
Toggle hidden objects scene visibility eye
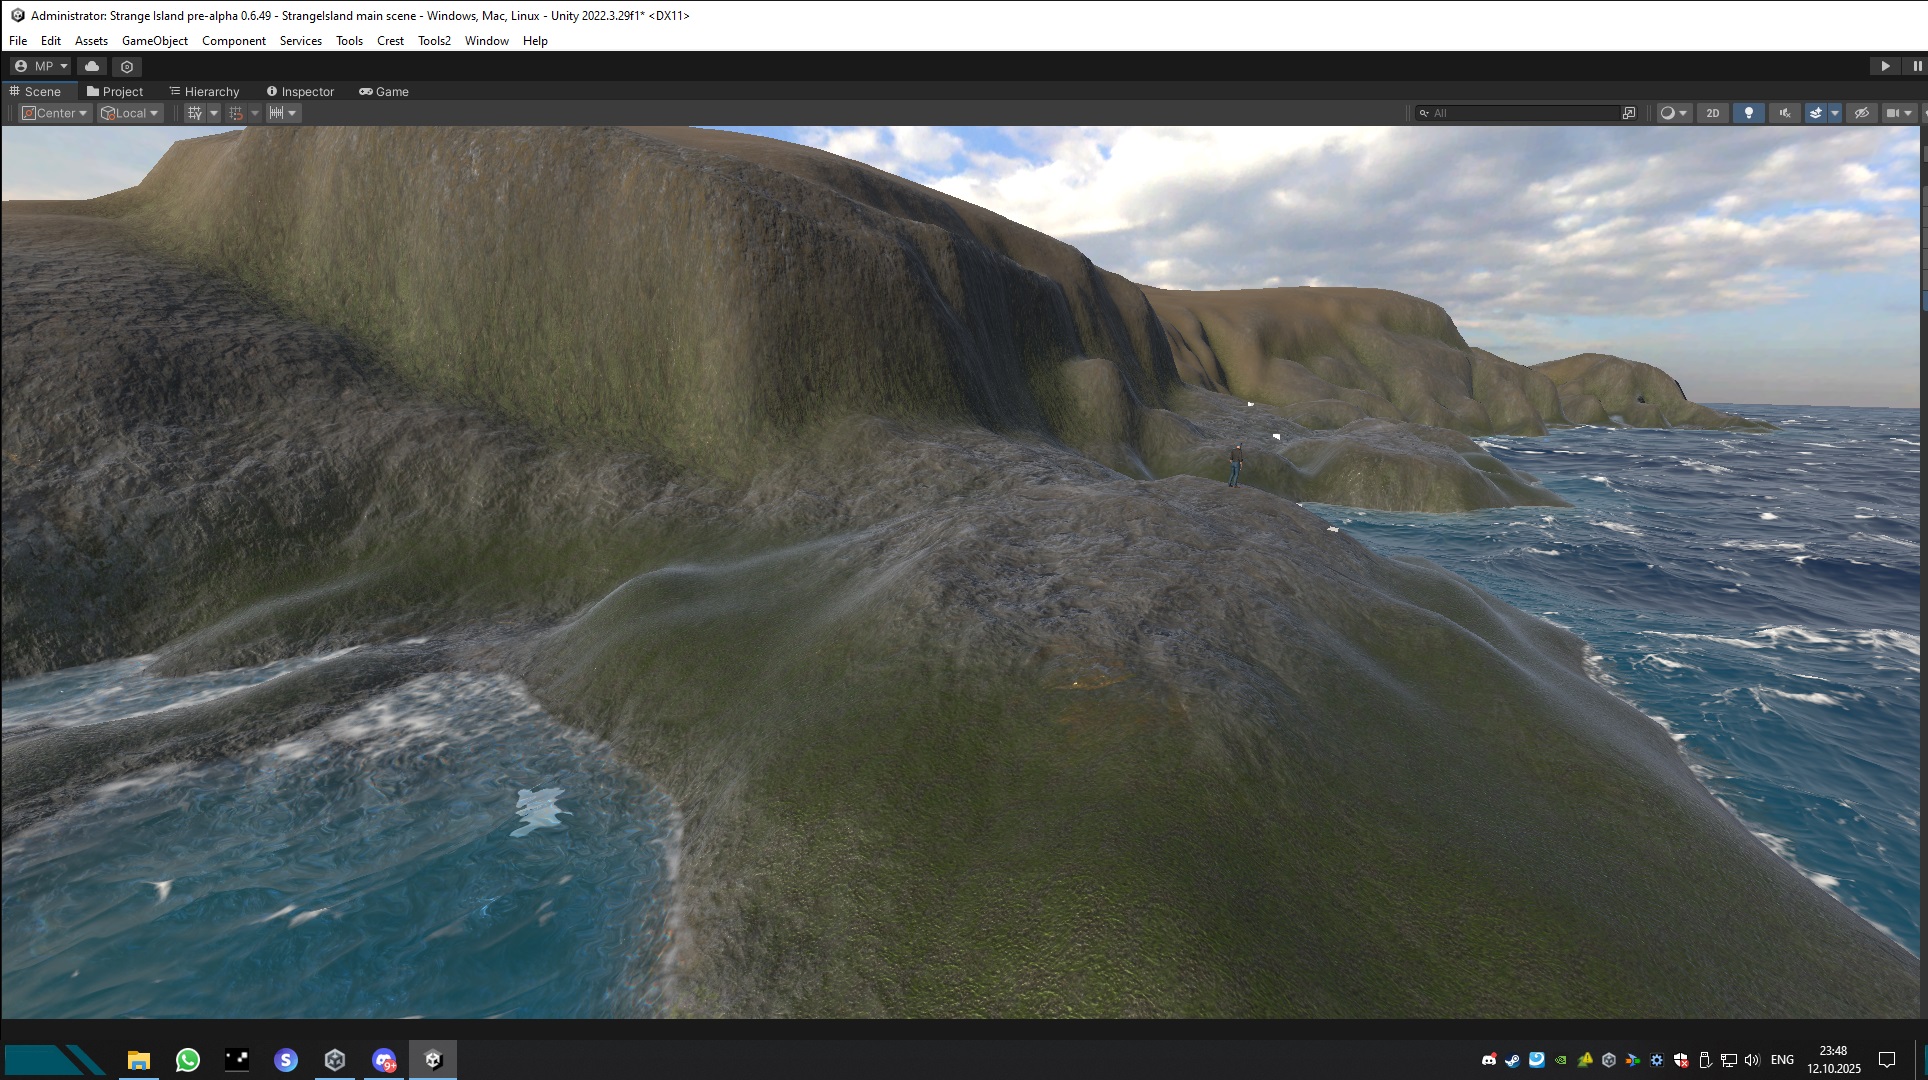[1861, 113]
